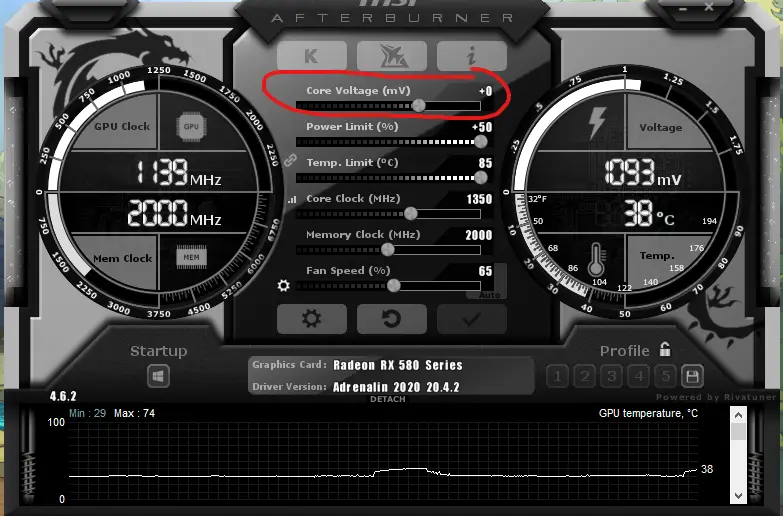The image size is (783, 516).
Task: Select profile slot 4
Action: pyautogui.click(x=638, y=376)
